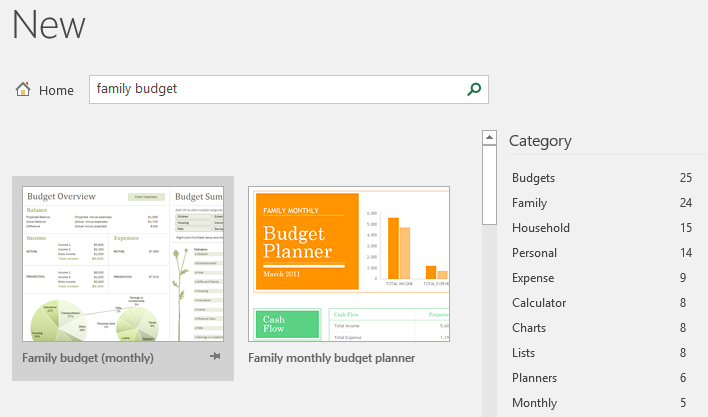This screenshot has width=708, height=417.
Task: Choose the Calculator category
Action: click(x=601, y=303)
